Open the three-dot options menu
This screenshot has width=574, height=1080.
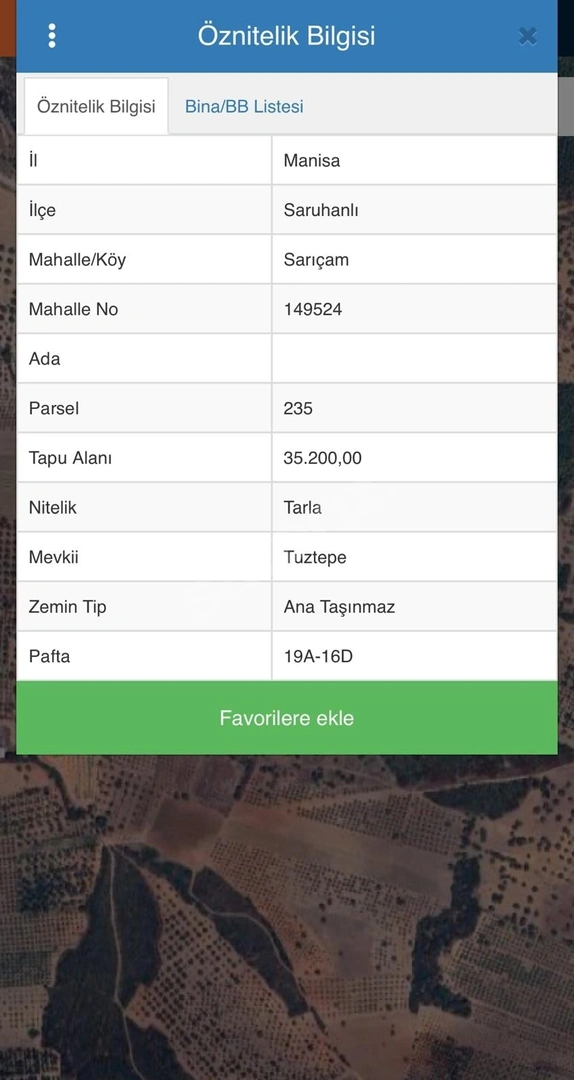(x=52, y=36)
